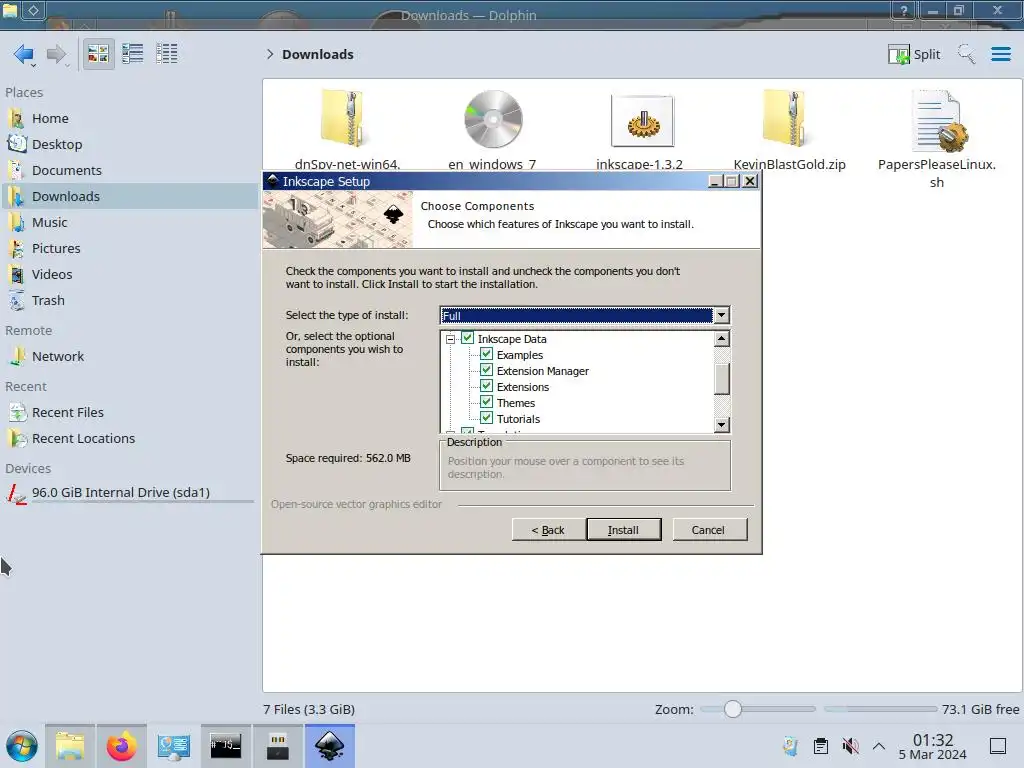Viewport: 1024px width, 768px height.
Task: Click the Dolphin zoom slider handle
Action: [x=733, y=709]
